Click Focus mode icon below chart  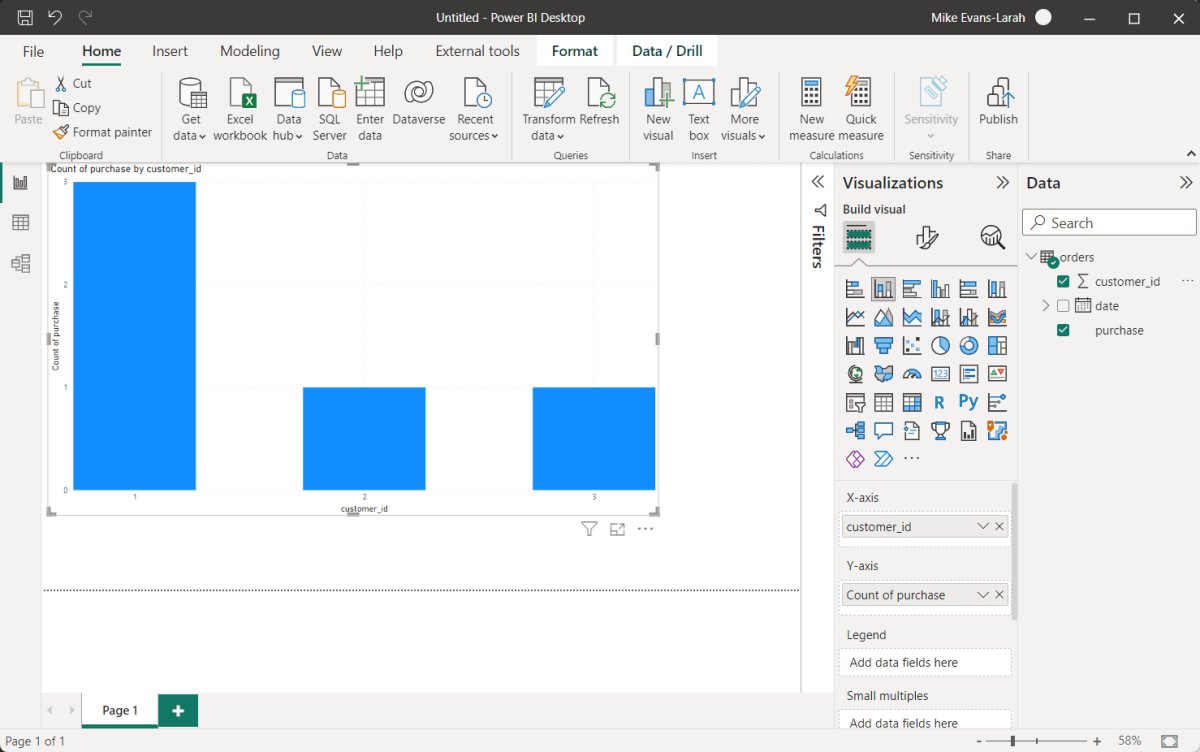[617, 529]
